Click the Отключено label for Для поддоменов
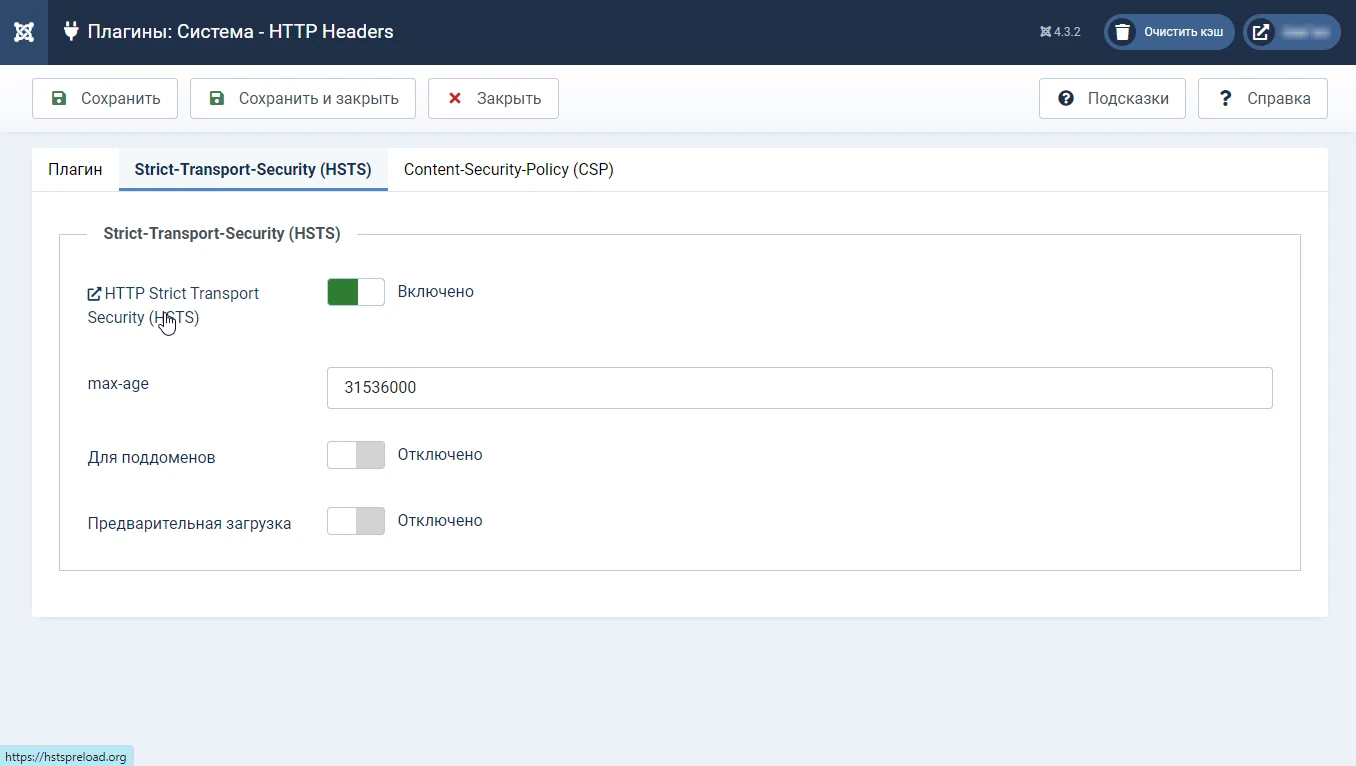The image size is (1356, 766). [x=440, y=455]
